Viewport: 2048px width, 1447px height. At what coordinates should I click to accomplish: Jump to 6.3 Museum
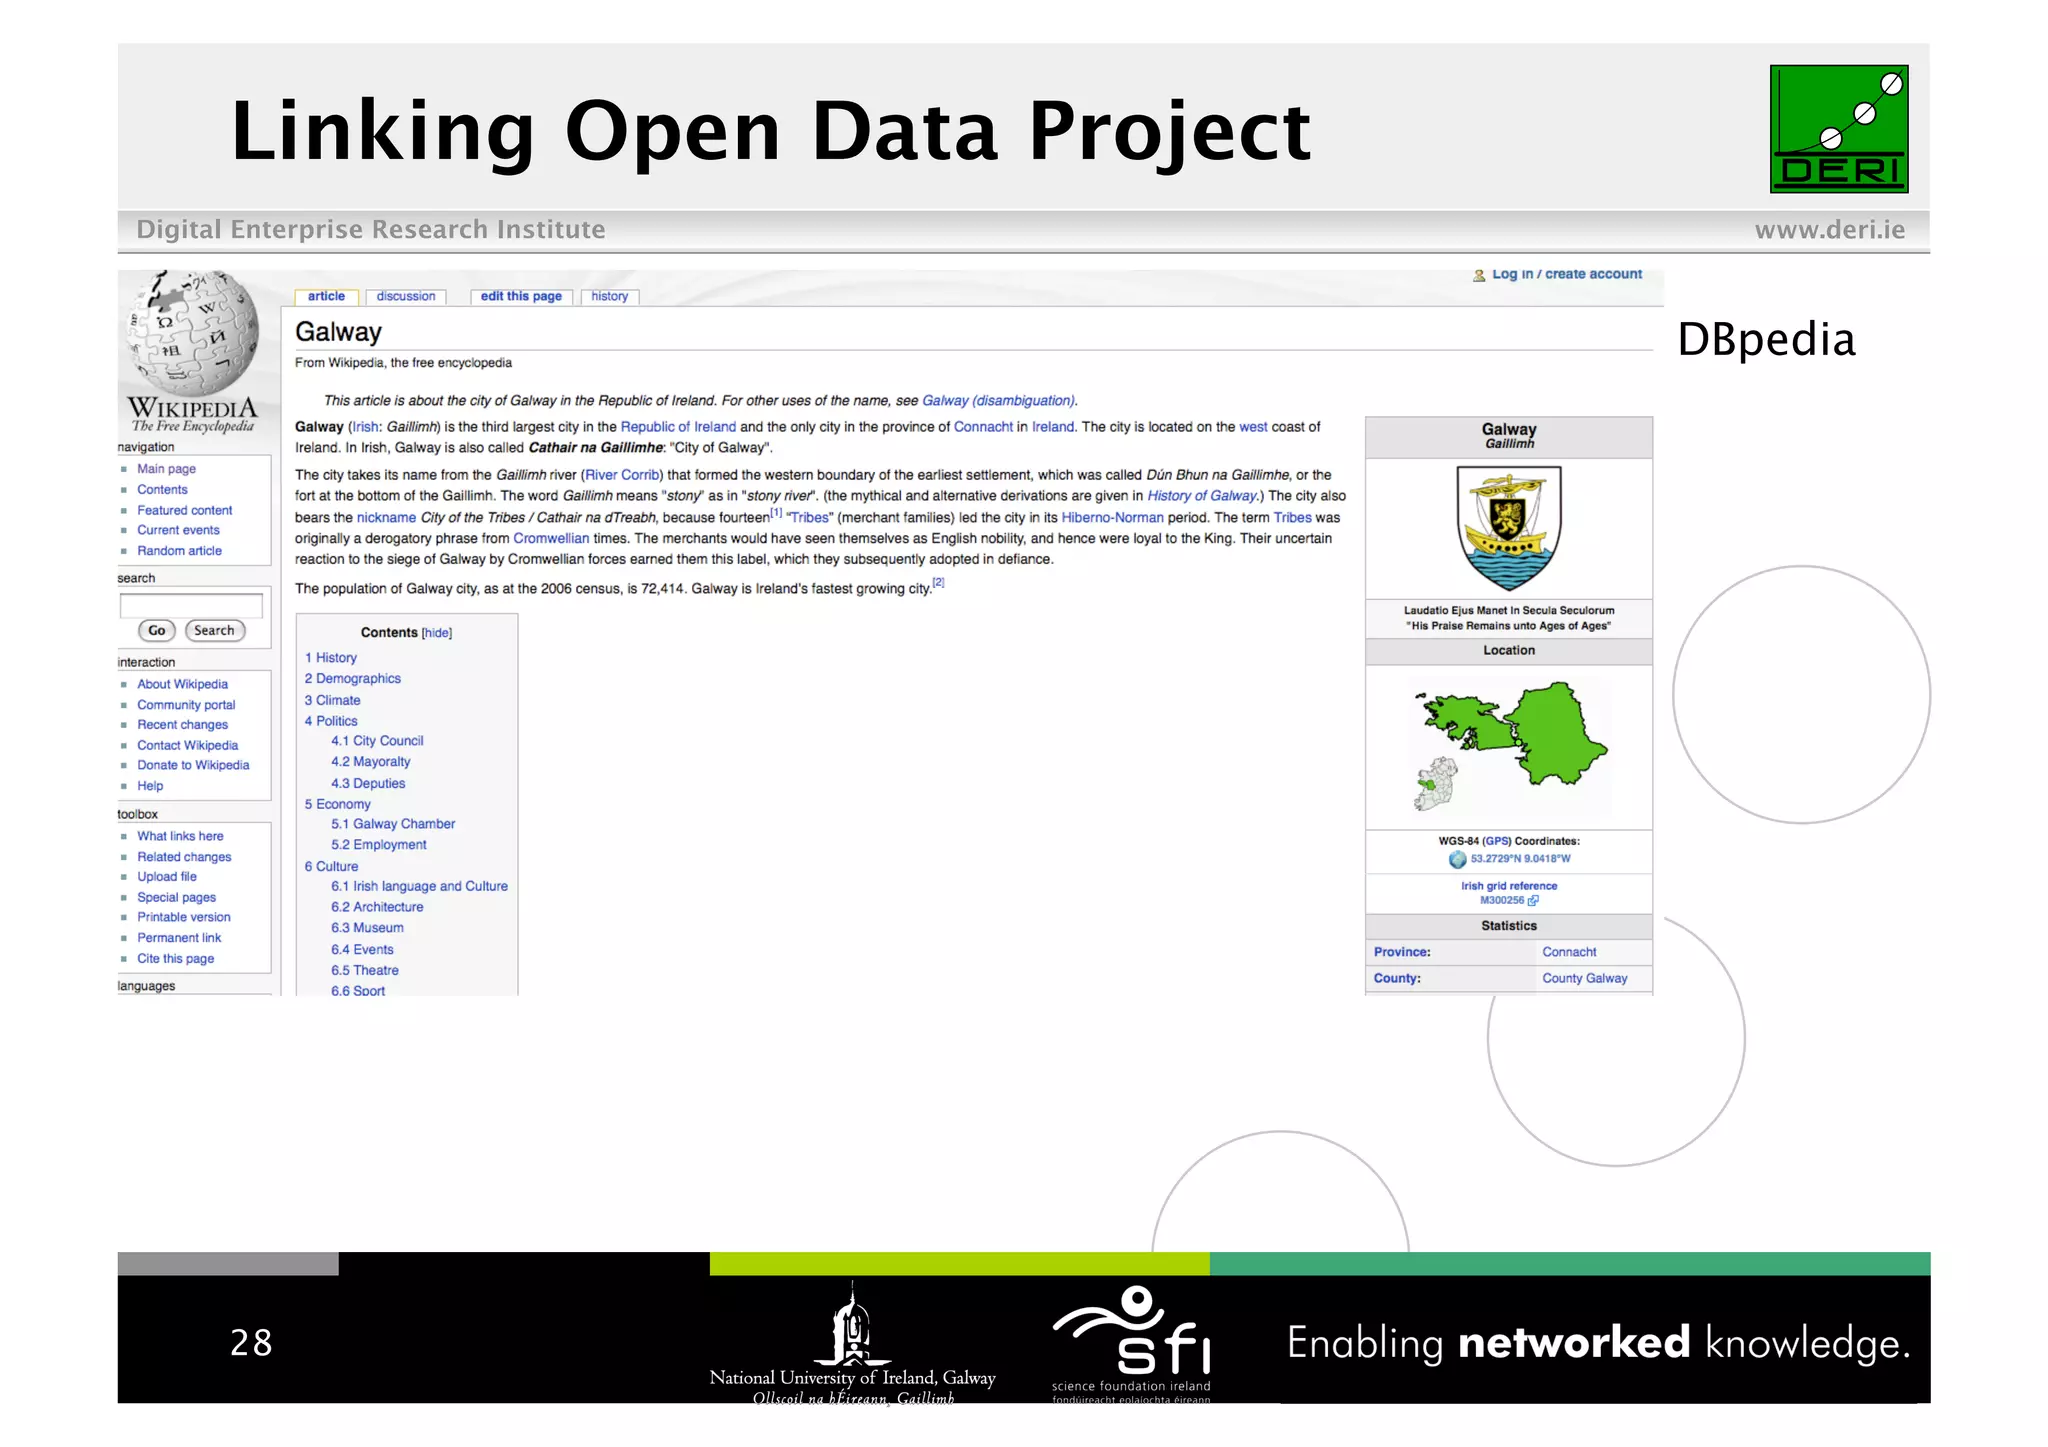click(x=367, y=928)
